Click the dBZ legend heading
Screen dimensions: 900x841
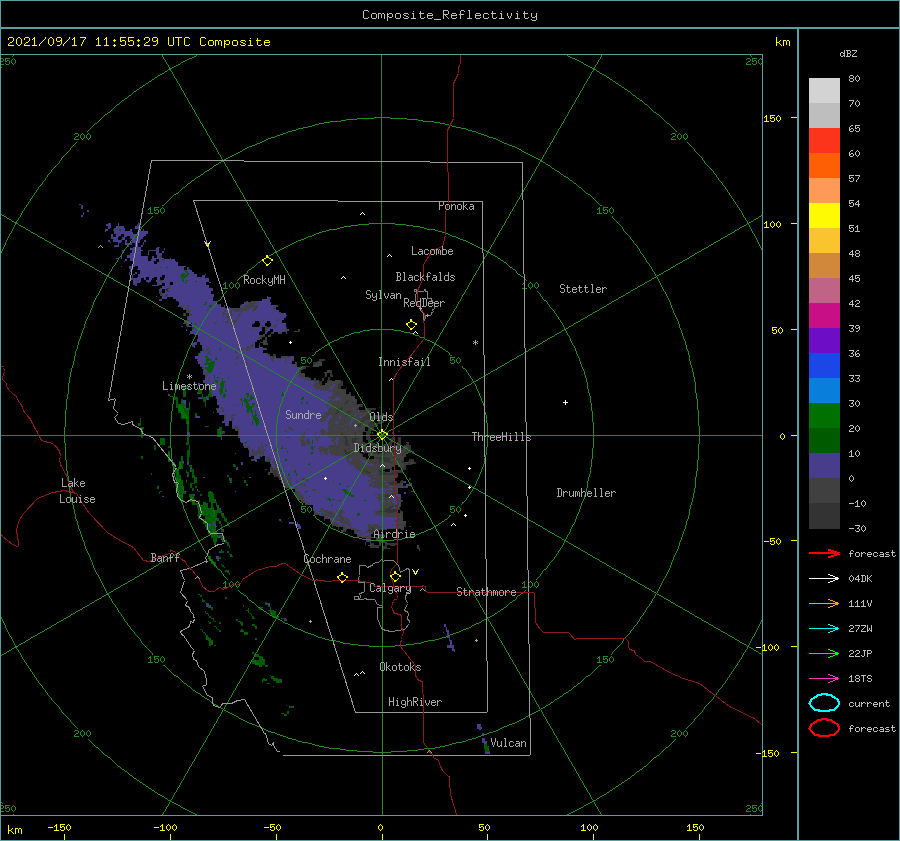tap(848, 53)
